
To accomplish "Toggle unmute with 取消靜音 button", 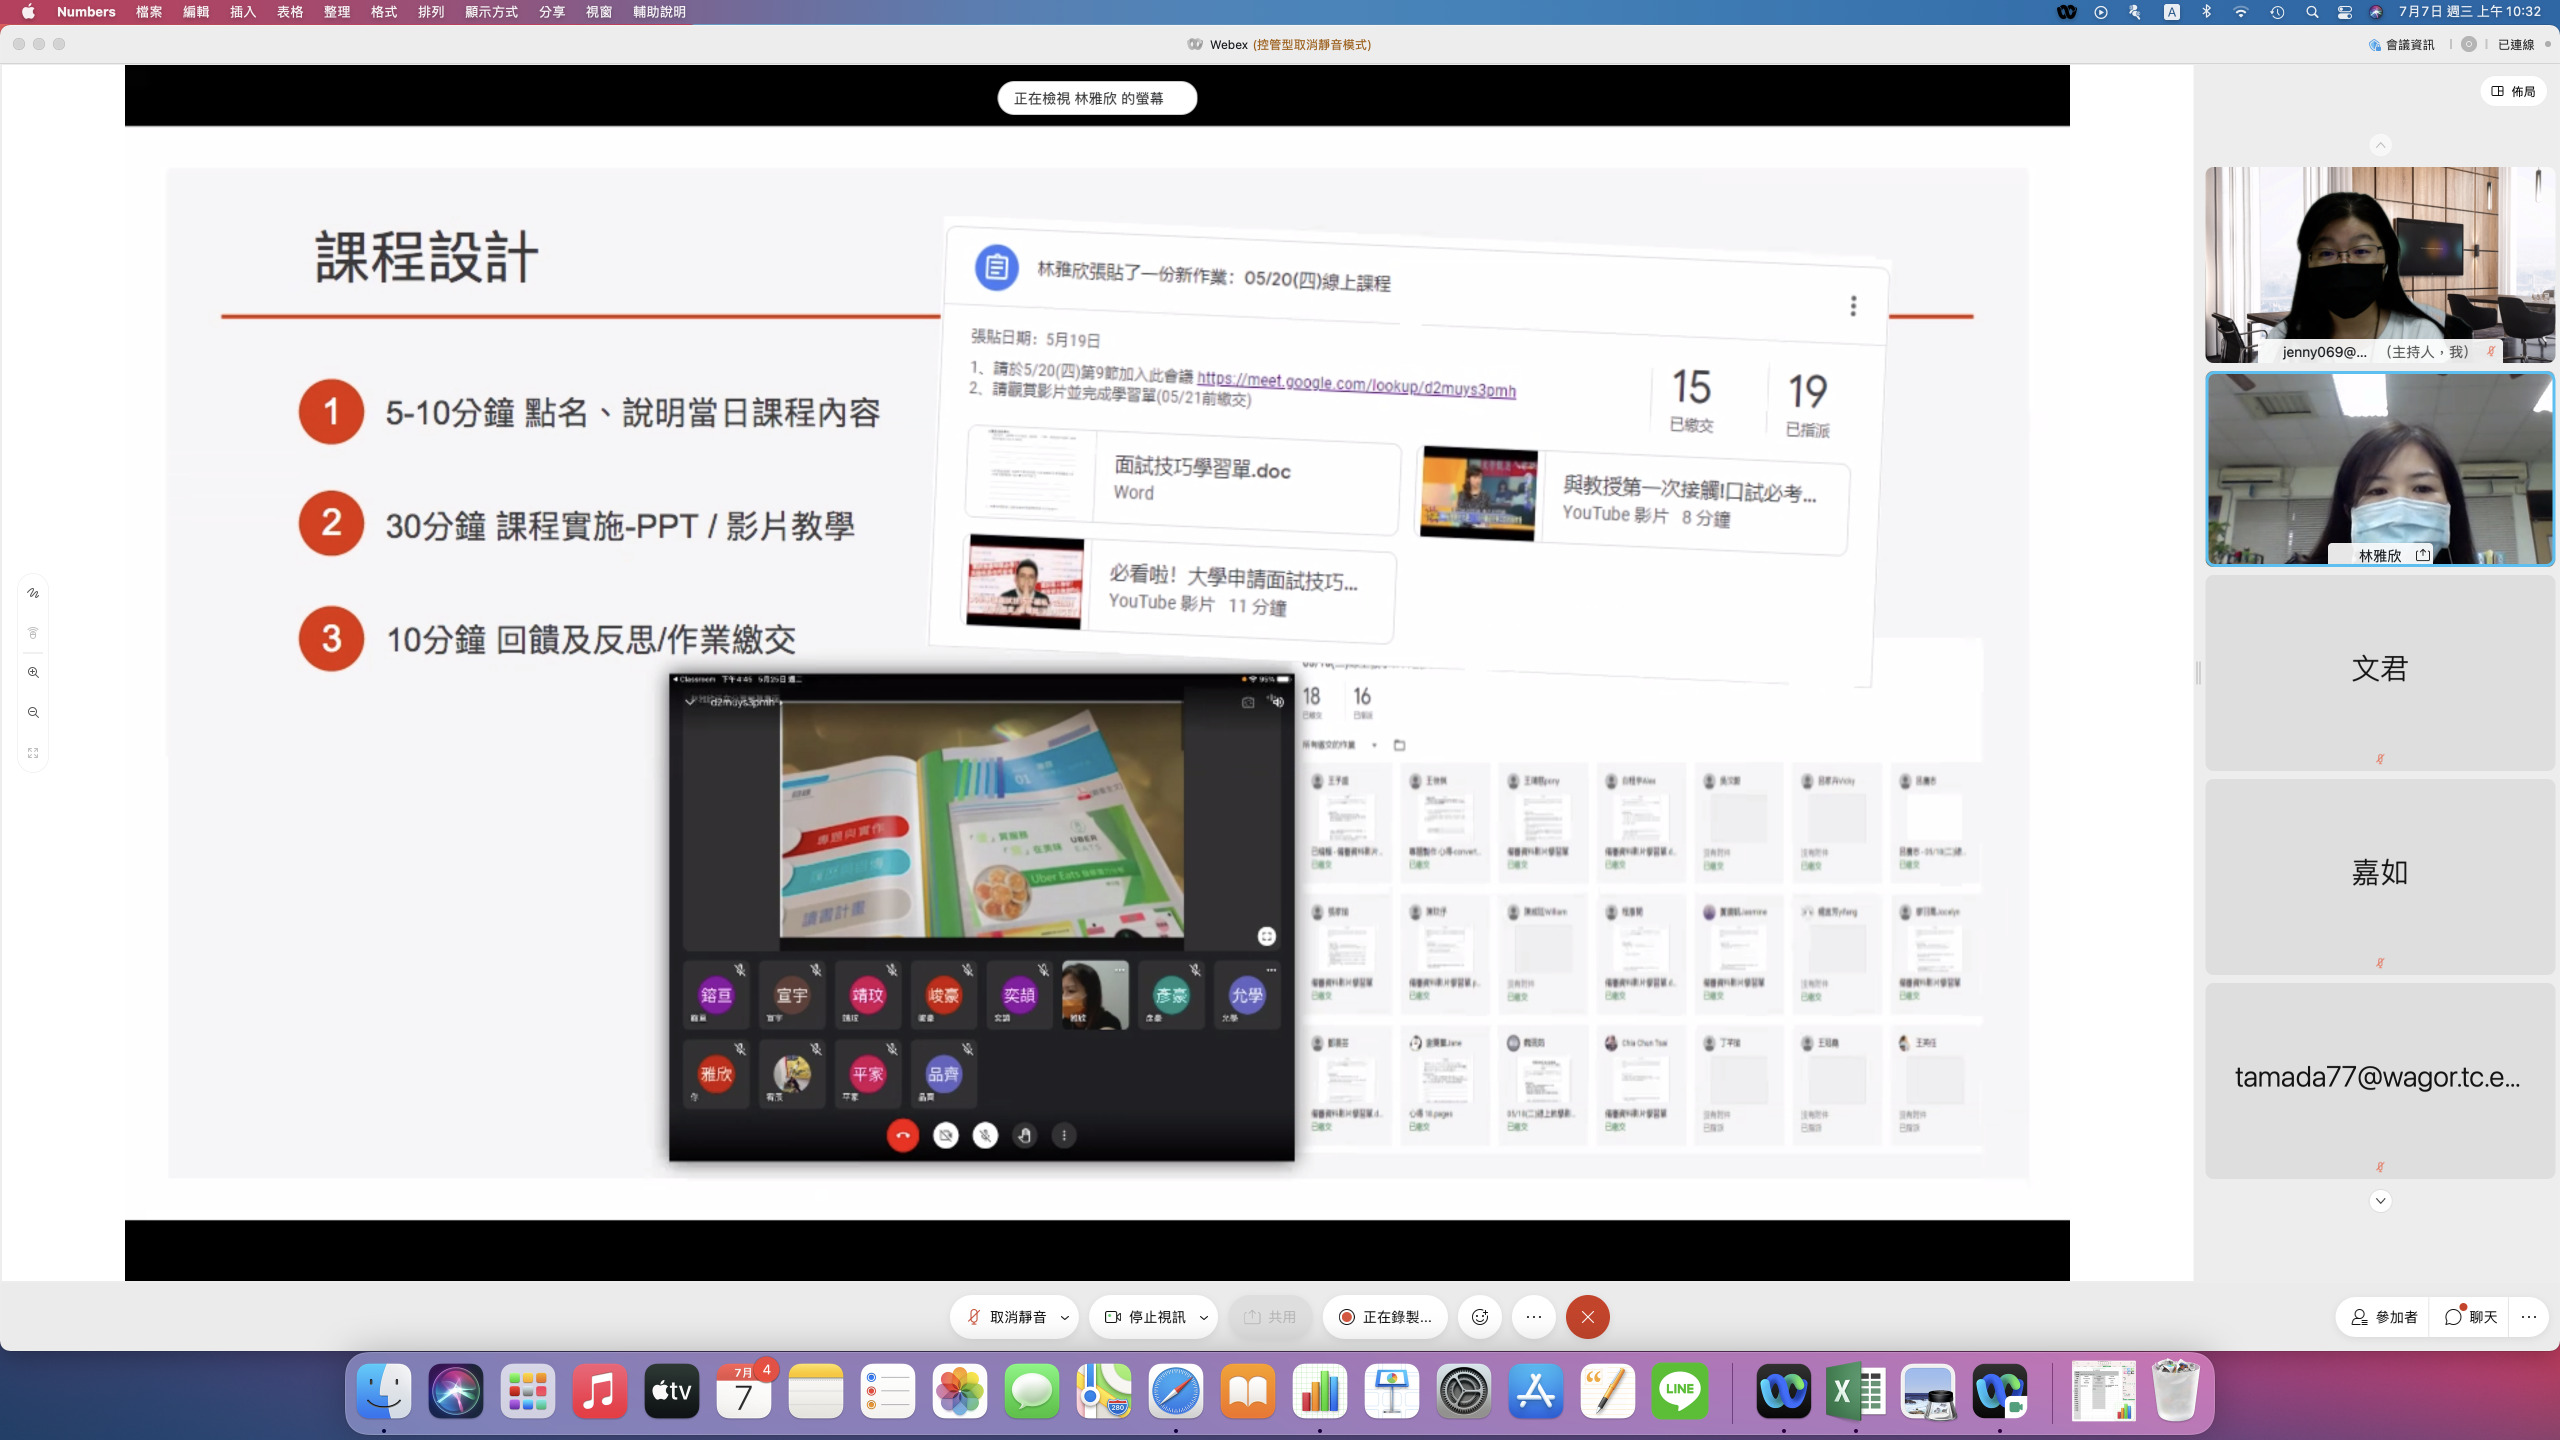I will [x=1006, y=1317].
